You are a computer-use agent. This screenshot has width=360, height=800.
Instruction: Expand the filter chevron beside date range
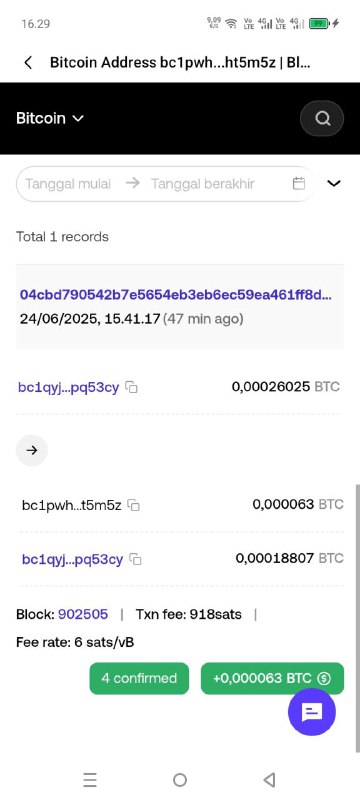[333, 183]
